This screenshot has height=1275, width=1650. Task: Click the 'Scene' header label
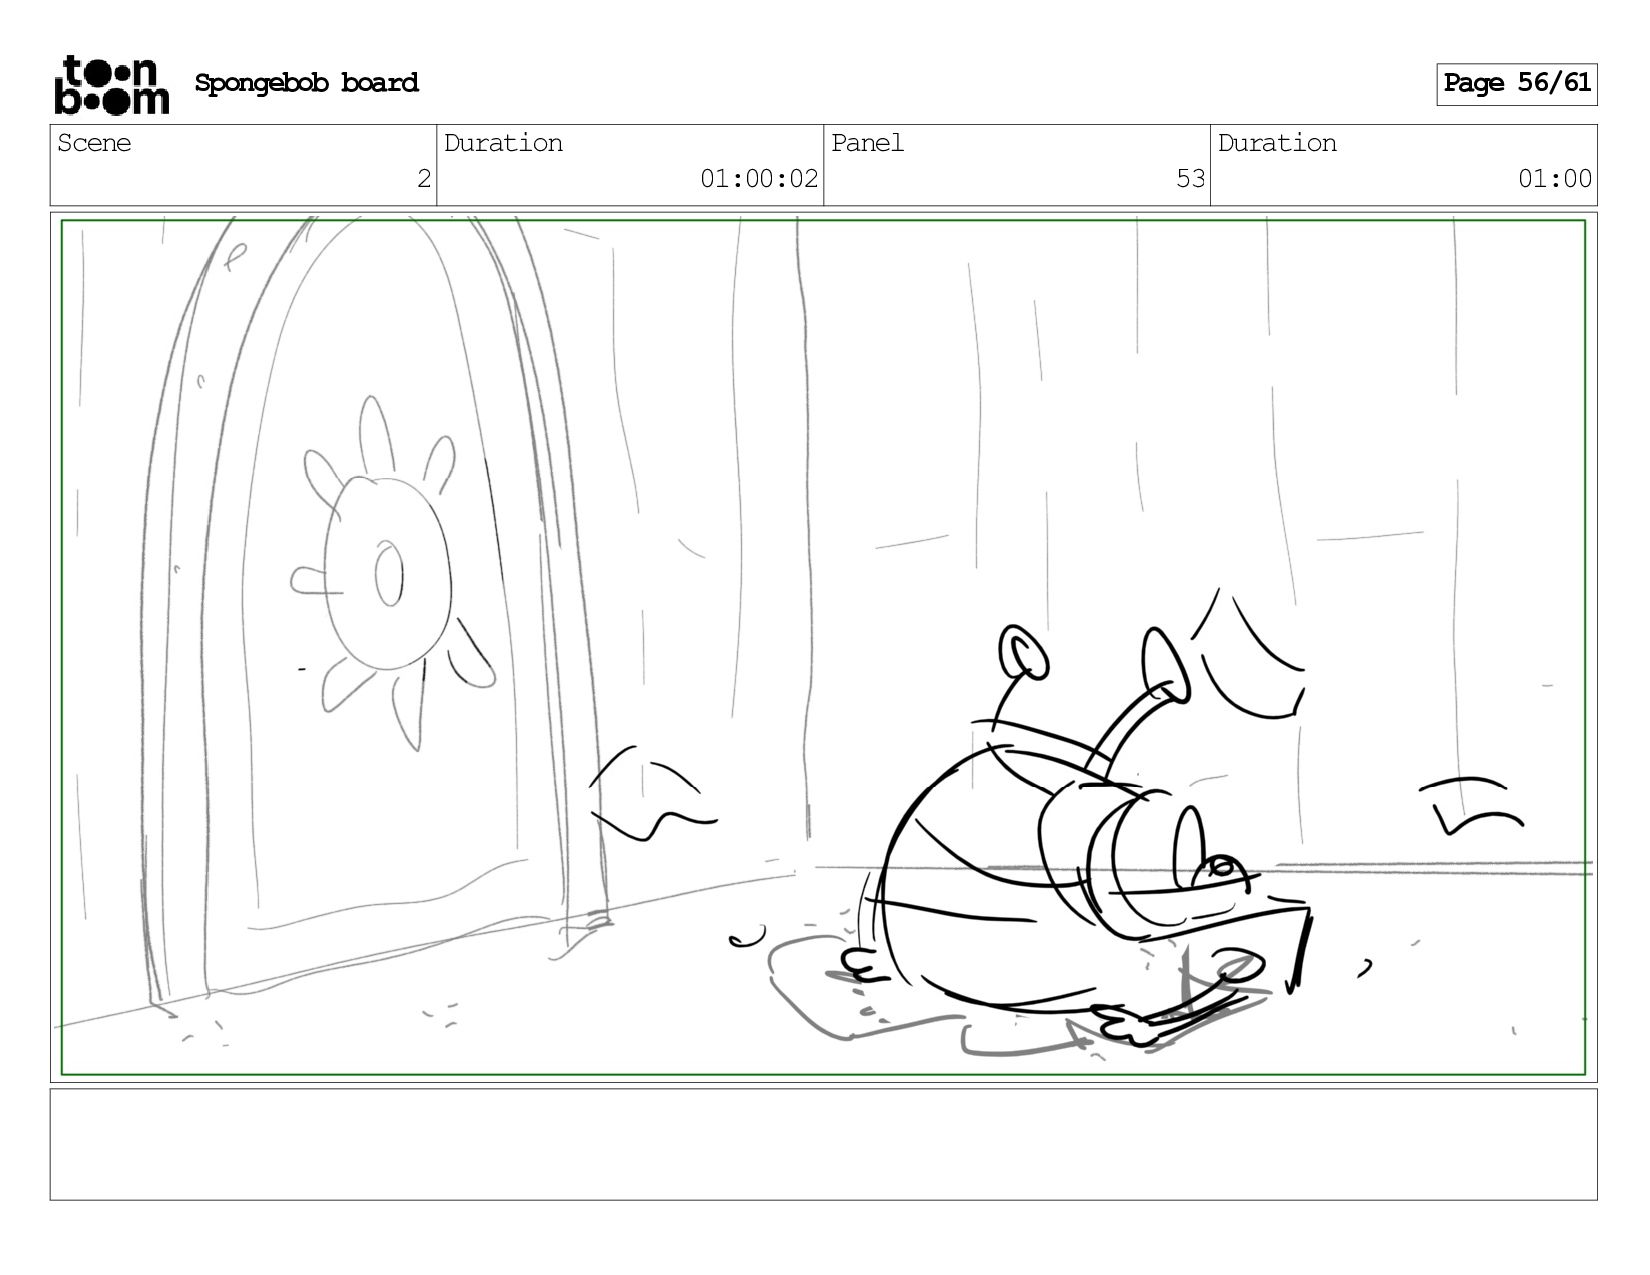(x=94, y=143)
